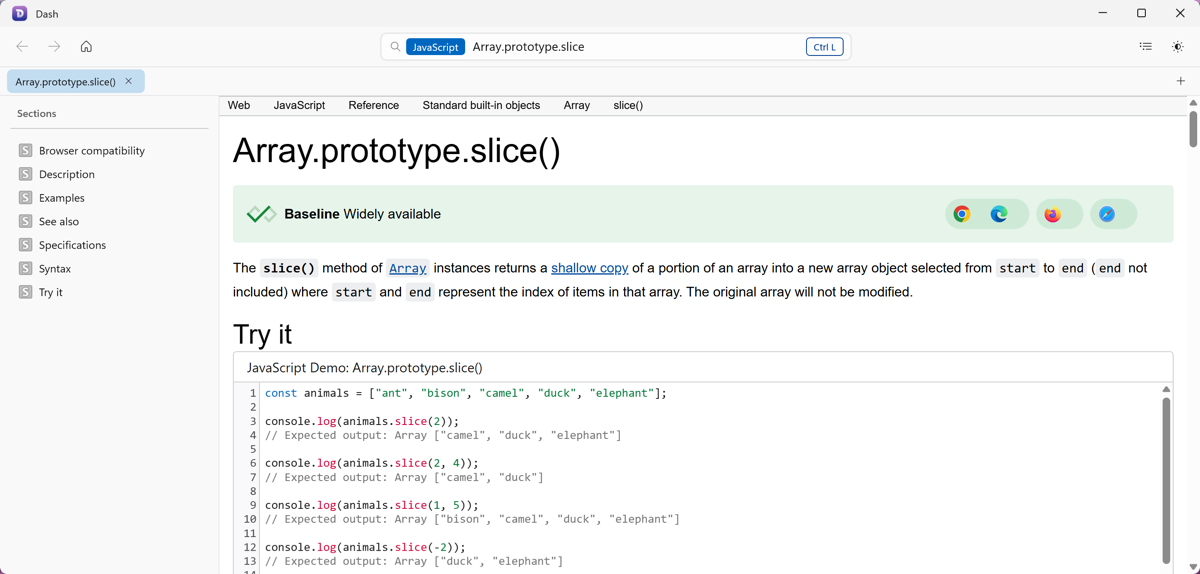Image resolution: width=1200 pixels, height=574 pixels.
Task: Jump to Try it section in sidebar
Action: click(51, 292)
